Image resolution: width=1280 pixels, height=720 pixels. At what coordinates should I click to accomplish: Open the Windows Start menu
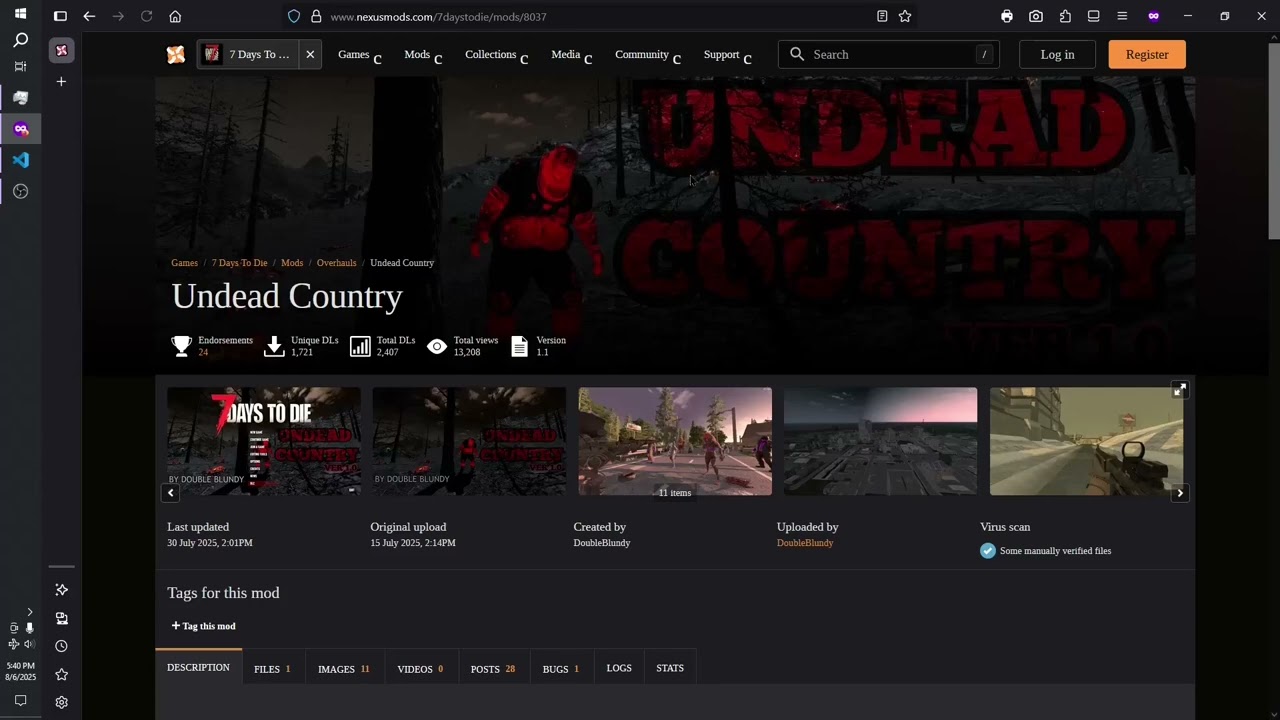click(20, 14)
